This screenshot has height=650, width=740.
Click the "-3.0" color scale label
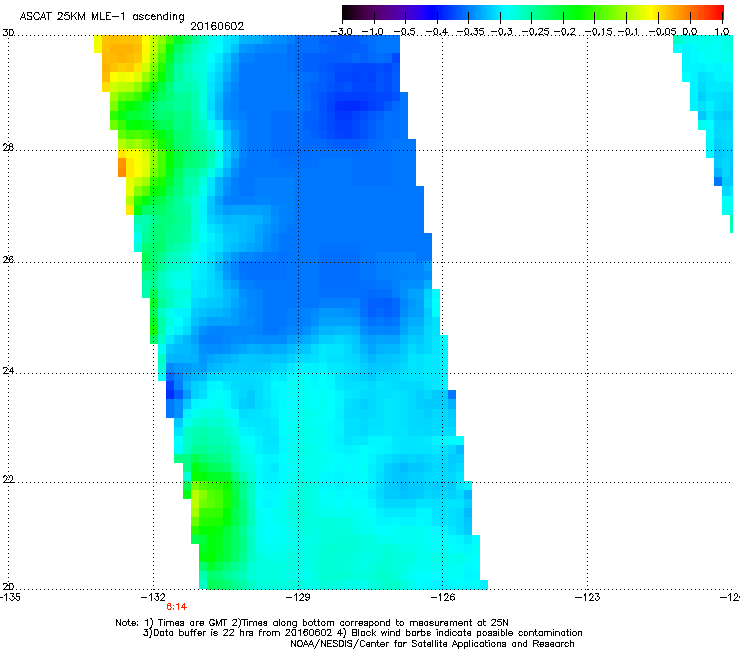(342, 32)
